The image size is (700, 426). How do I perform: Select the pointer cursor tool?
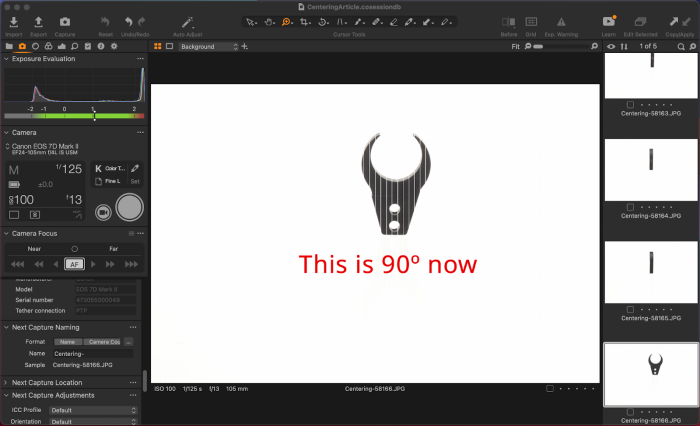click(250, 22)
